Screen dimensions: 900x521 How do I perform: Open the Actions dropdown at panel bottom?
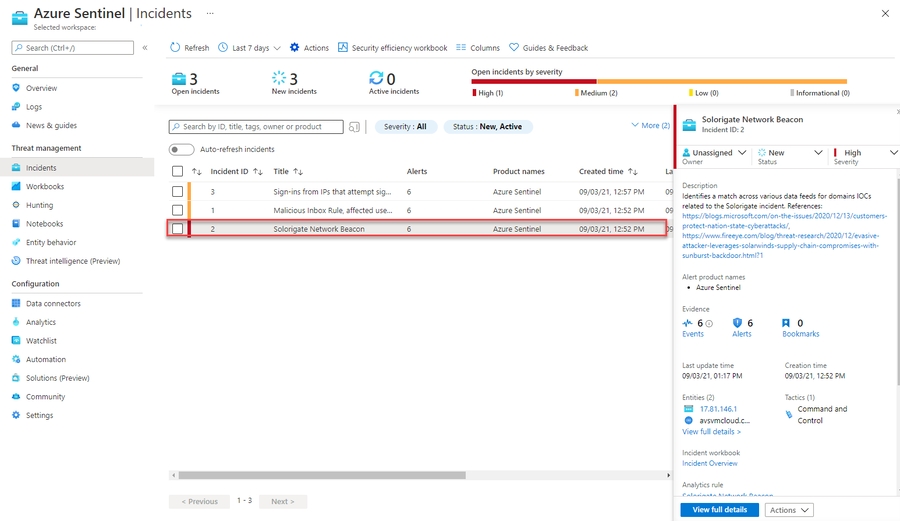pyautogui.click(x=789, y=510)
